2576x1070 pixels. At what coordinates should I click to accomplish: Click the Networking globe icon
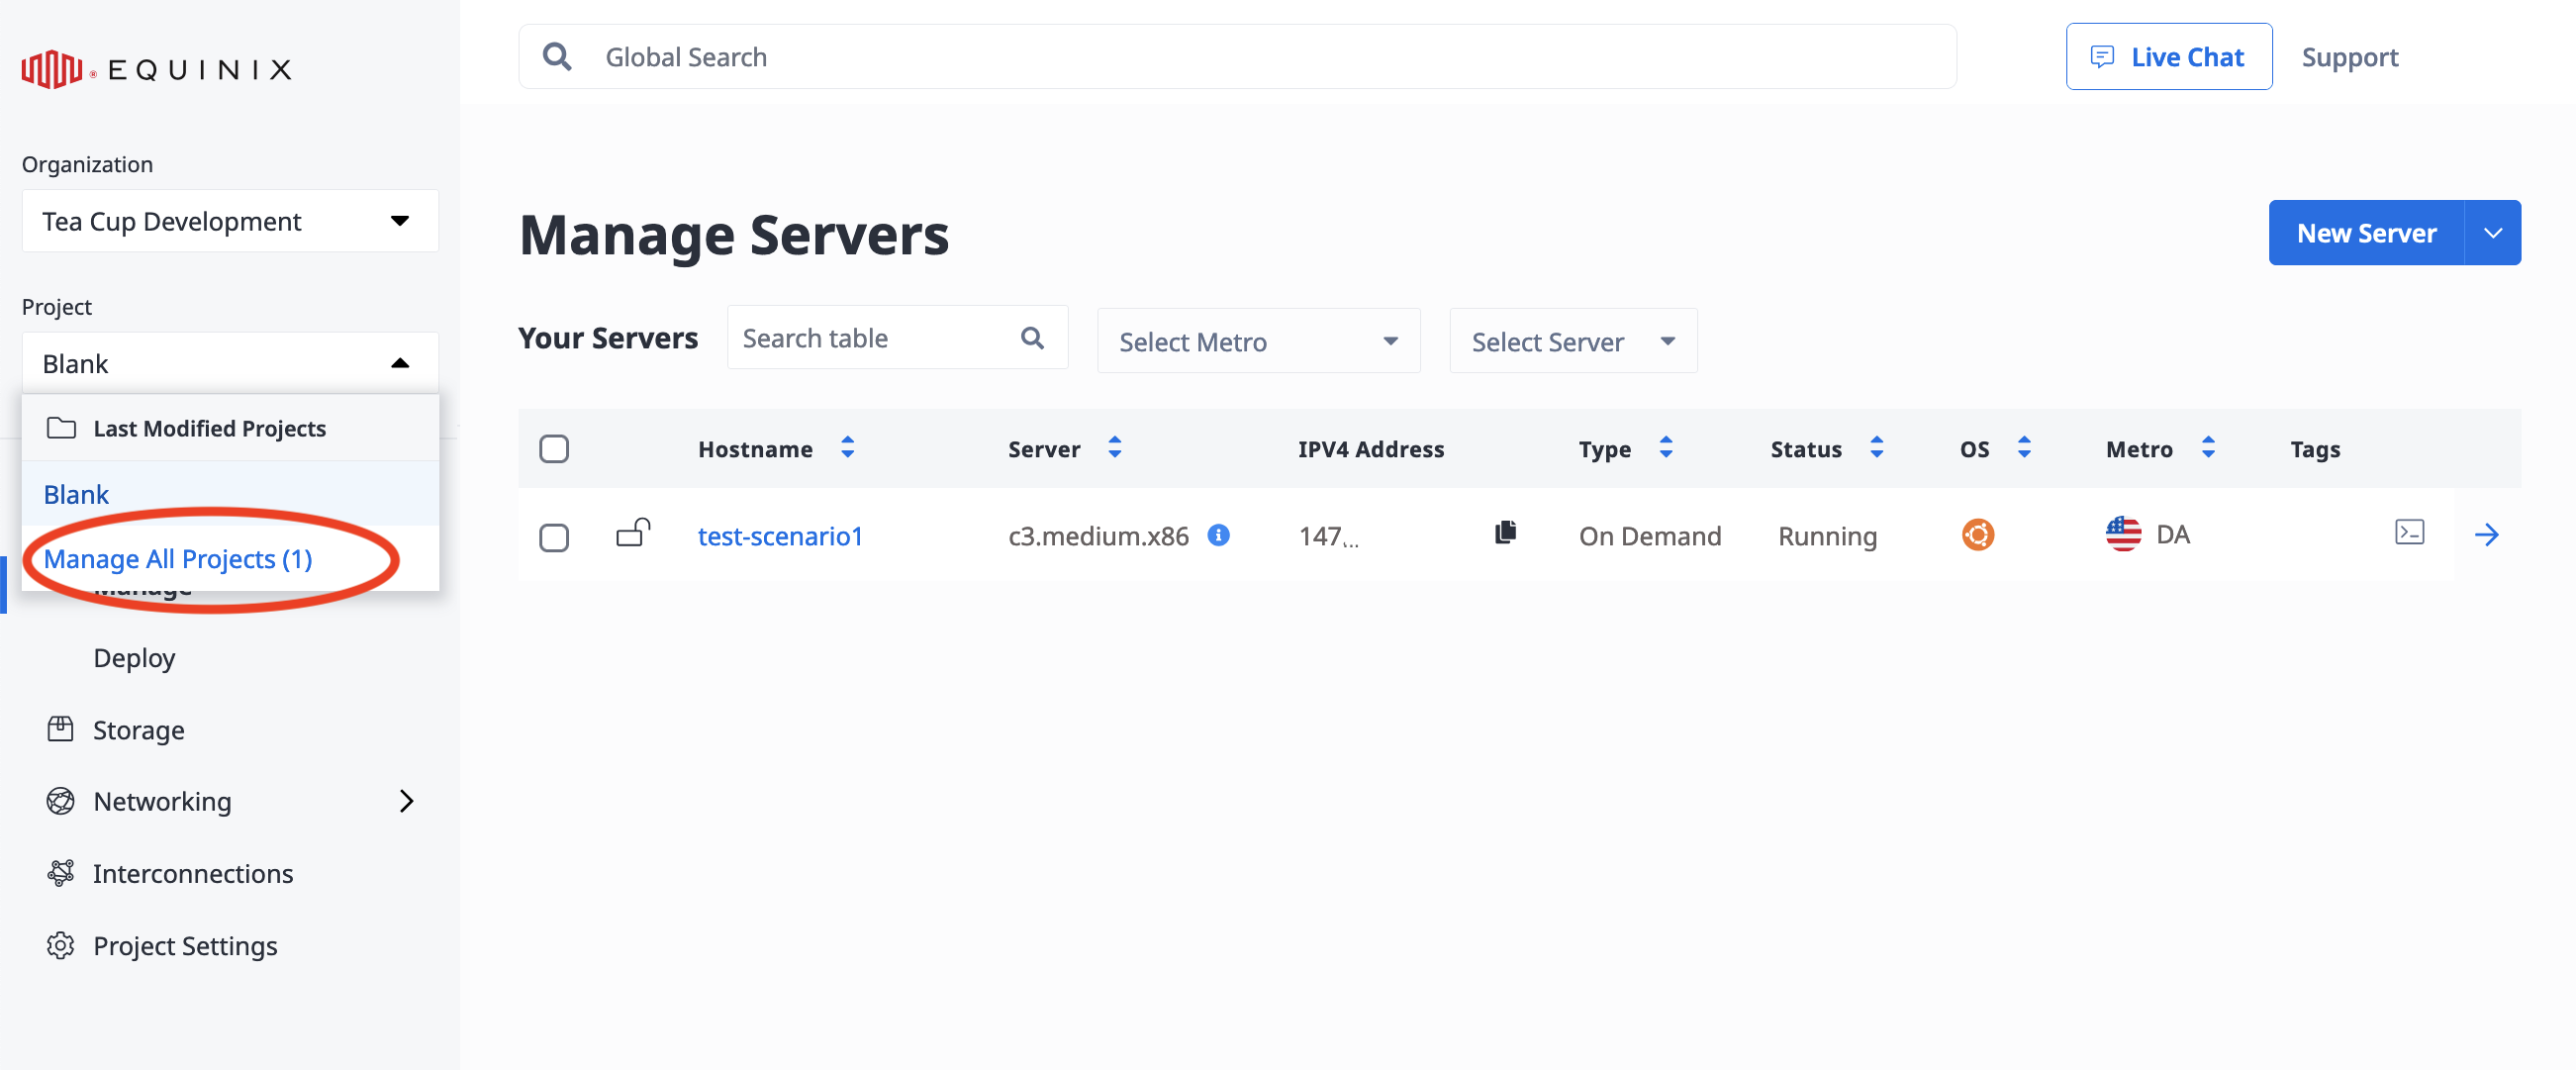click(x=61, y=801)
